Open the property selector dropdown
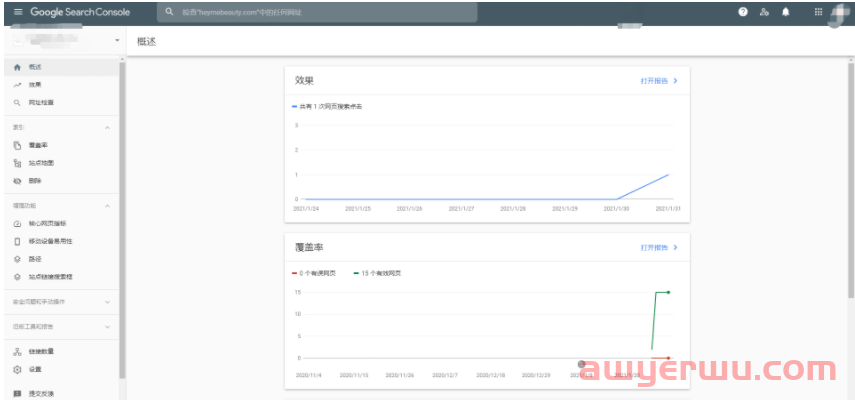855x400 pixels. 117,41
